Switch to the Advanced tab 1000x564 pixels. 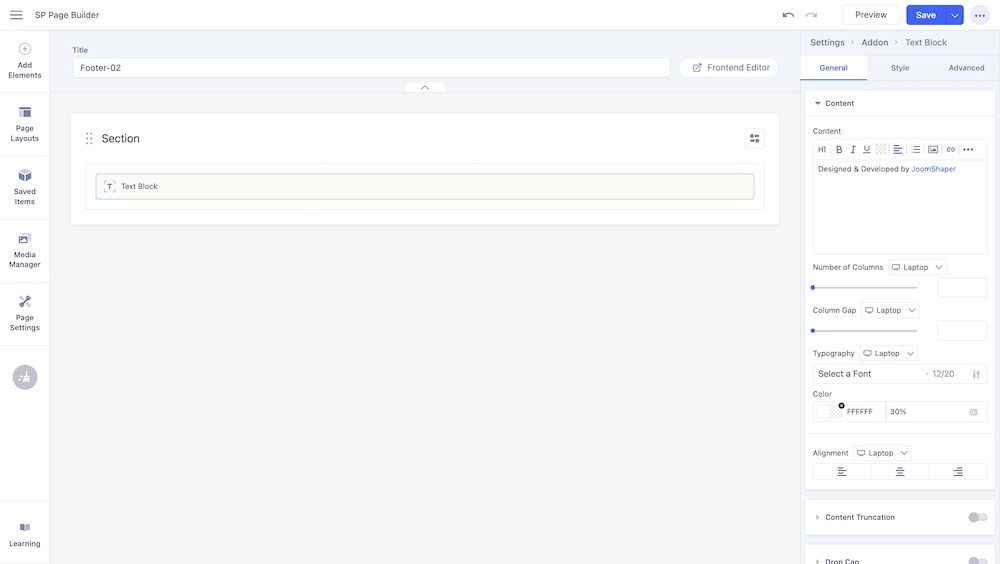(966, 68)
